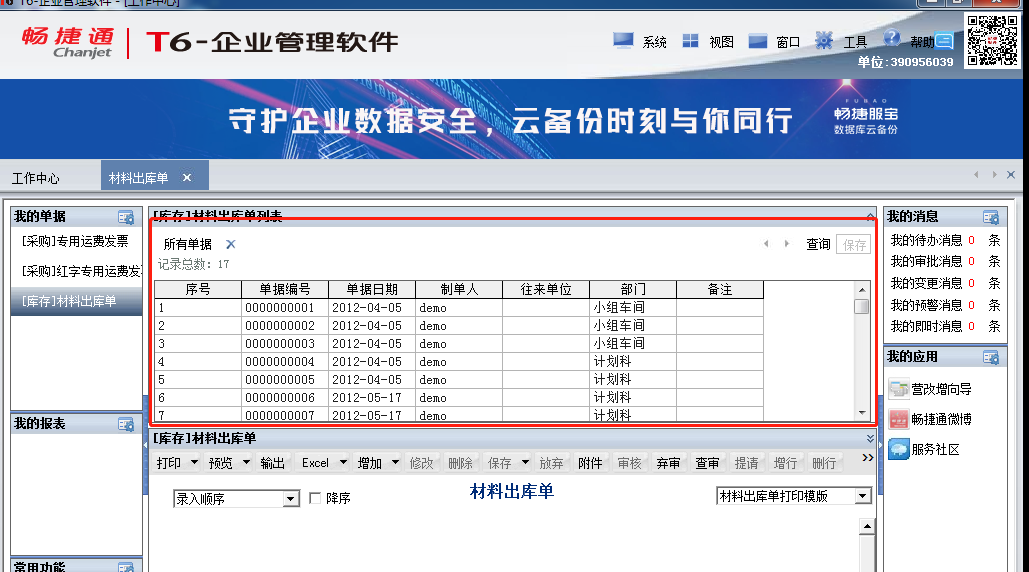Close all tabs X at tab bar right
1029x572 pixels.
coord(1011,174)
